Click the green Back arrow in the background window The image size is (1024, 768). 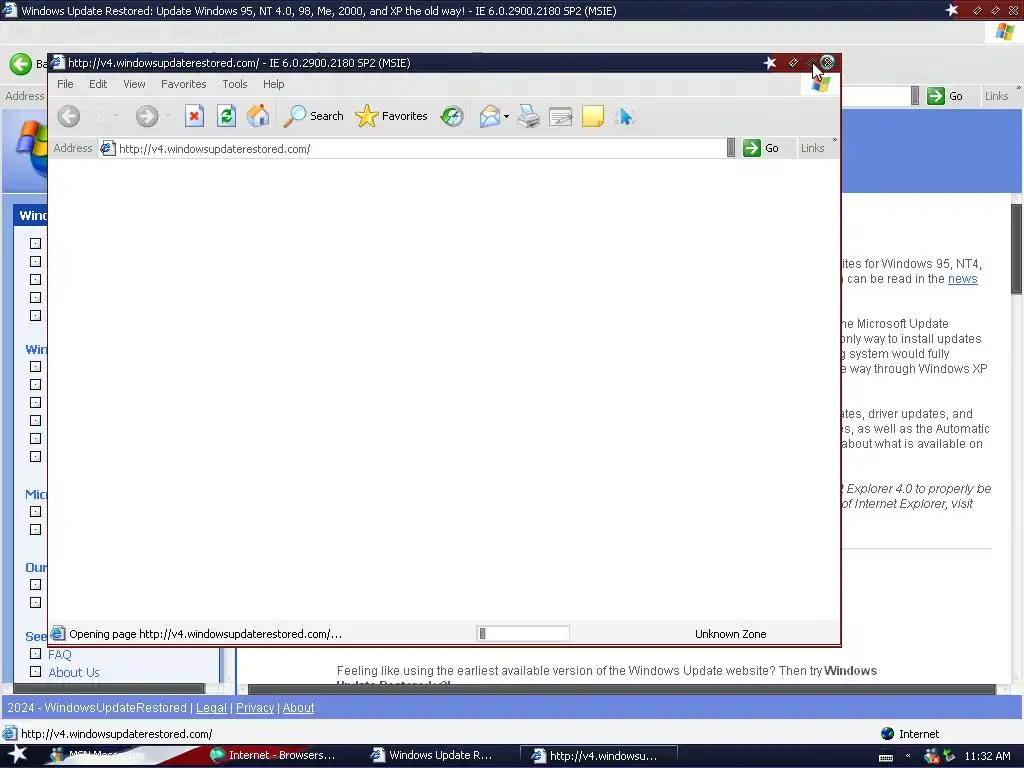(x=20, y=63)
